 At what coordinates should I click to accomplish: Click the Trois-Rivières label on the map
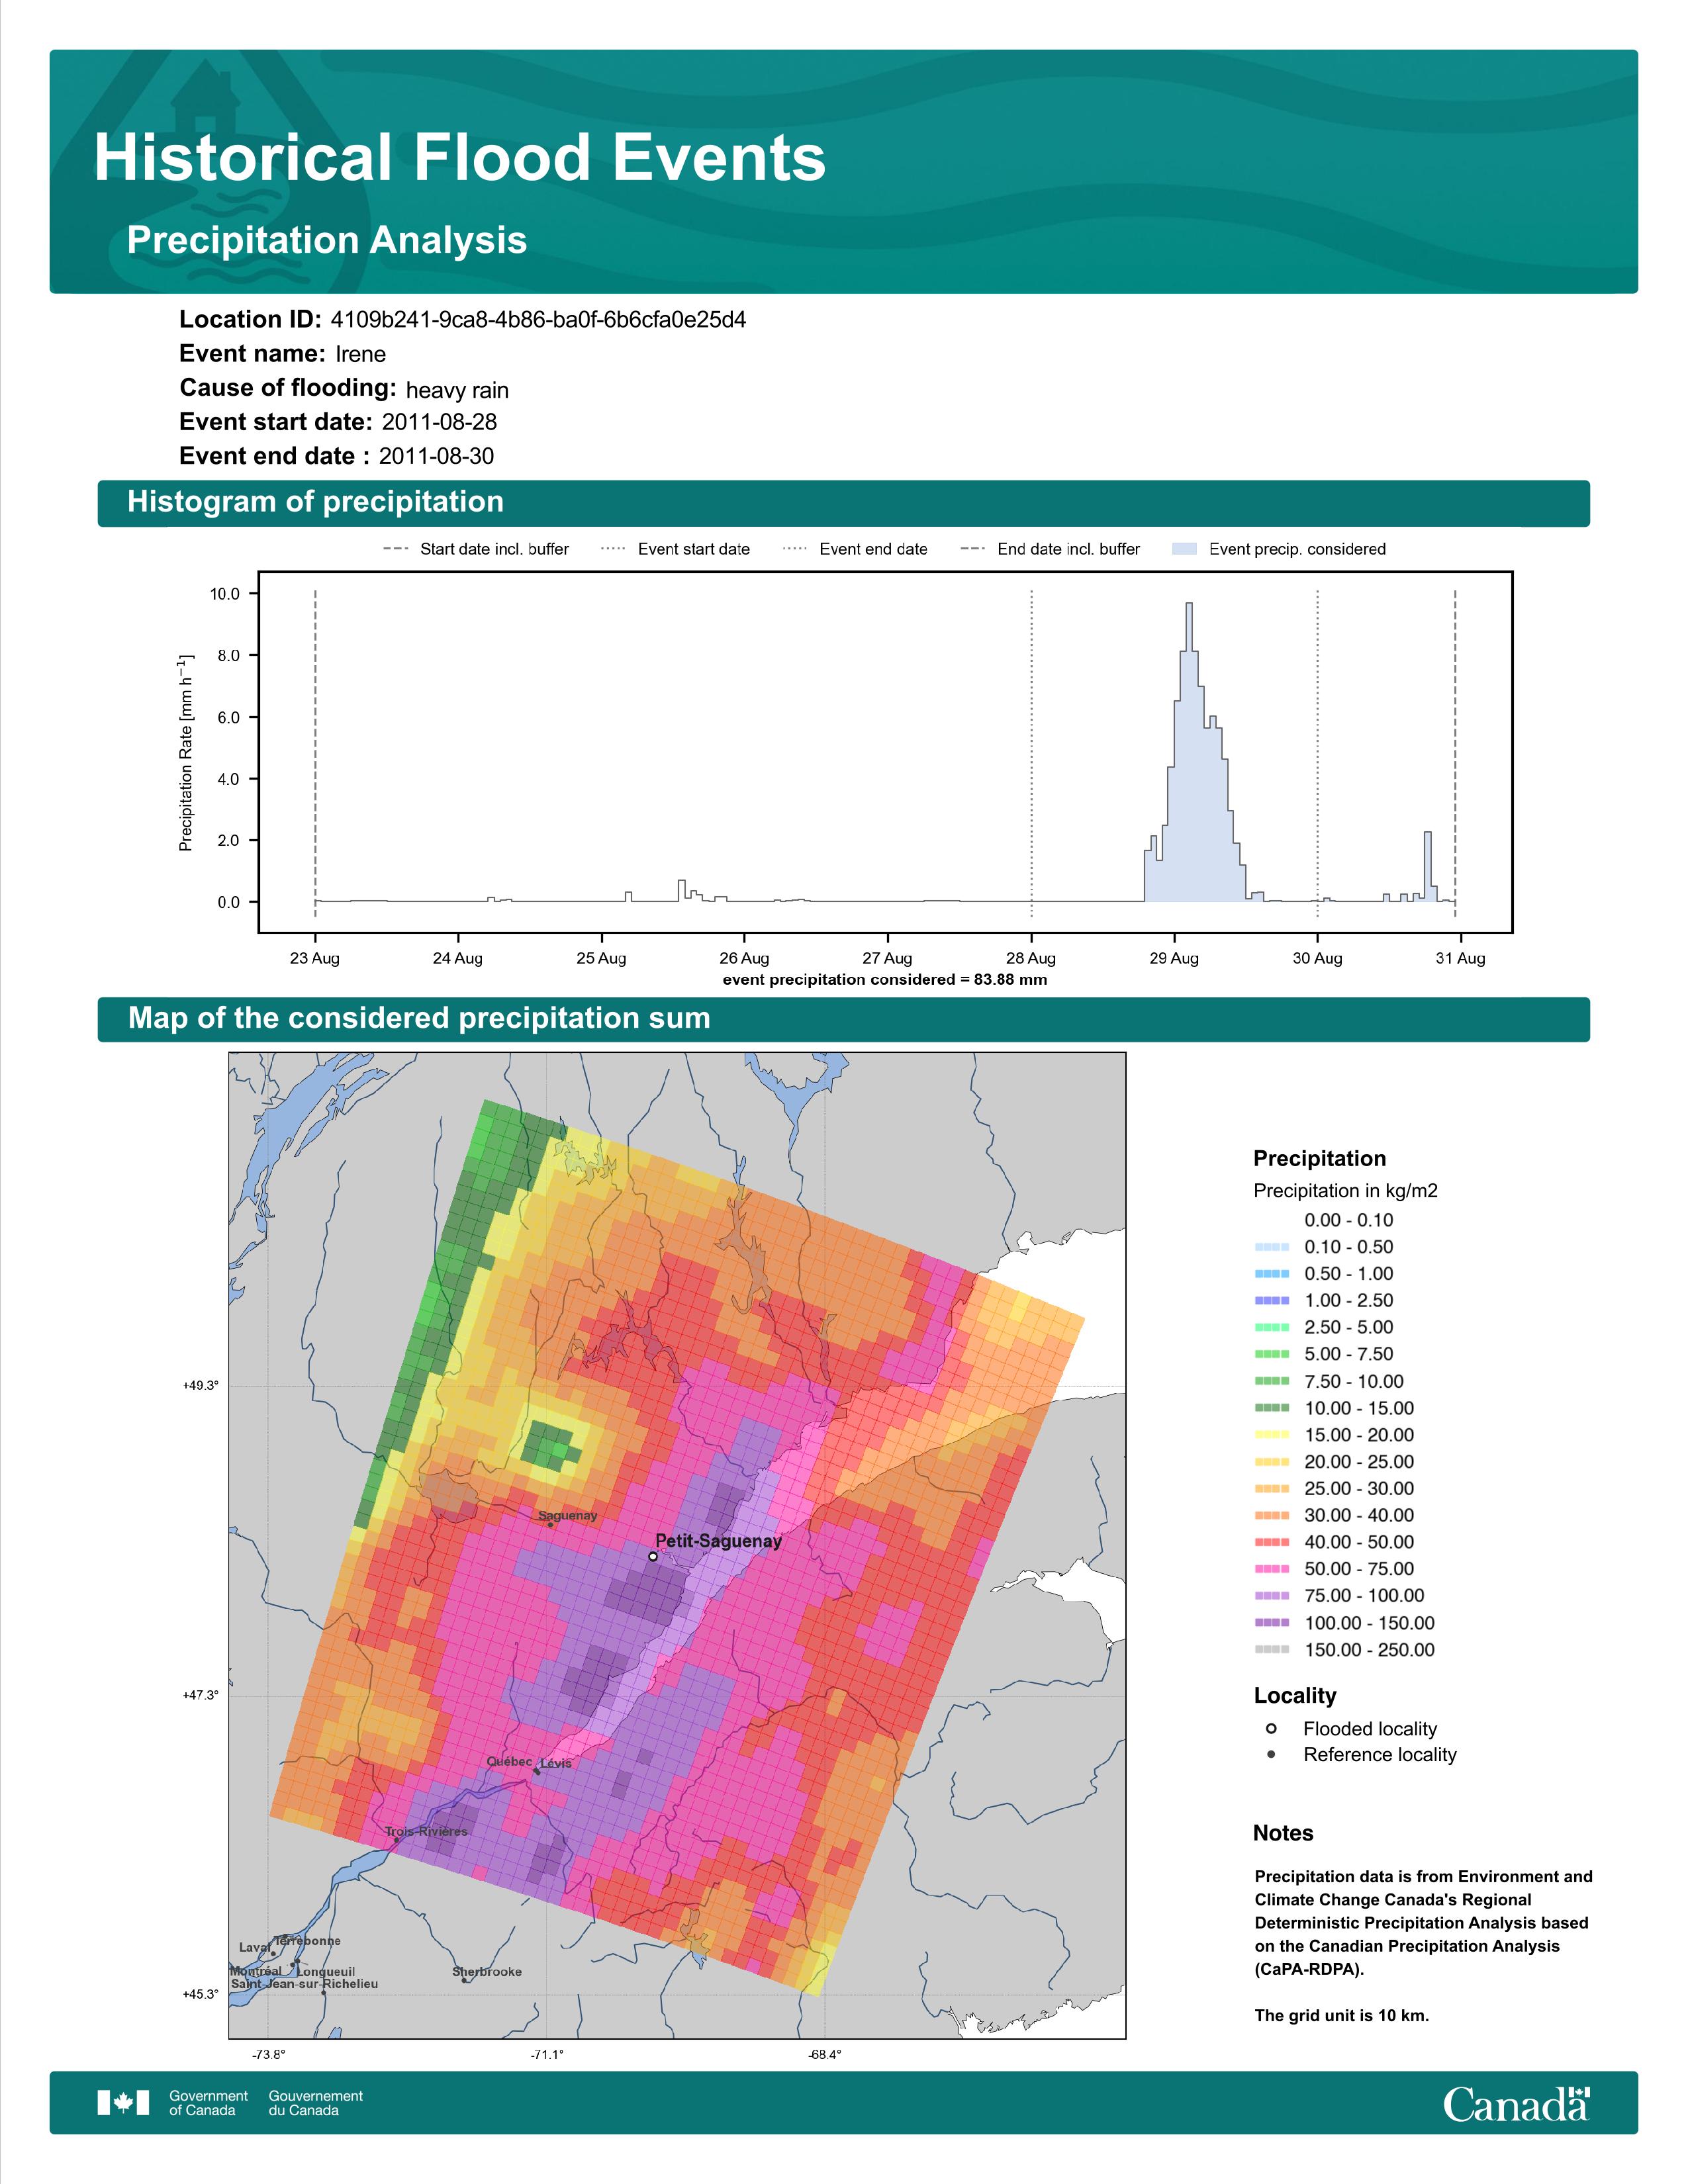tap(426, 1831)
